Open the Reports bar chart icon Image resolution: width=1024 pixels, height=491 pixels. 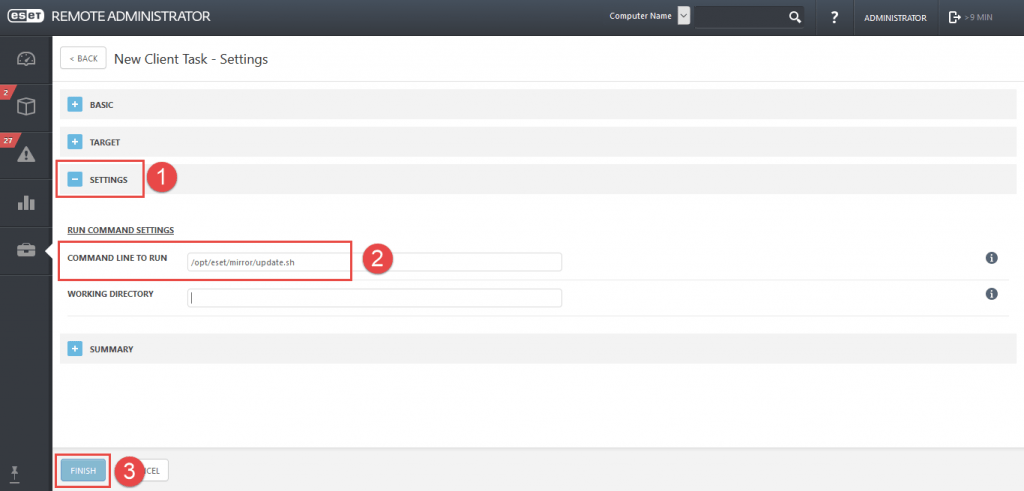tap(26, 203)
